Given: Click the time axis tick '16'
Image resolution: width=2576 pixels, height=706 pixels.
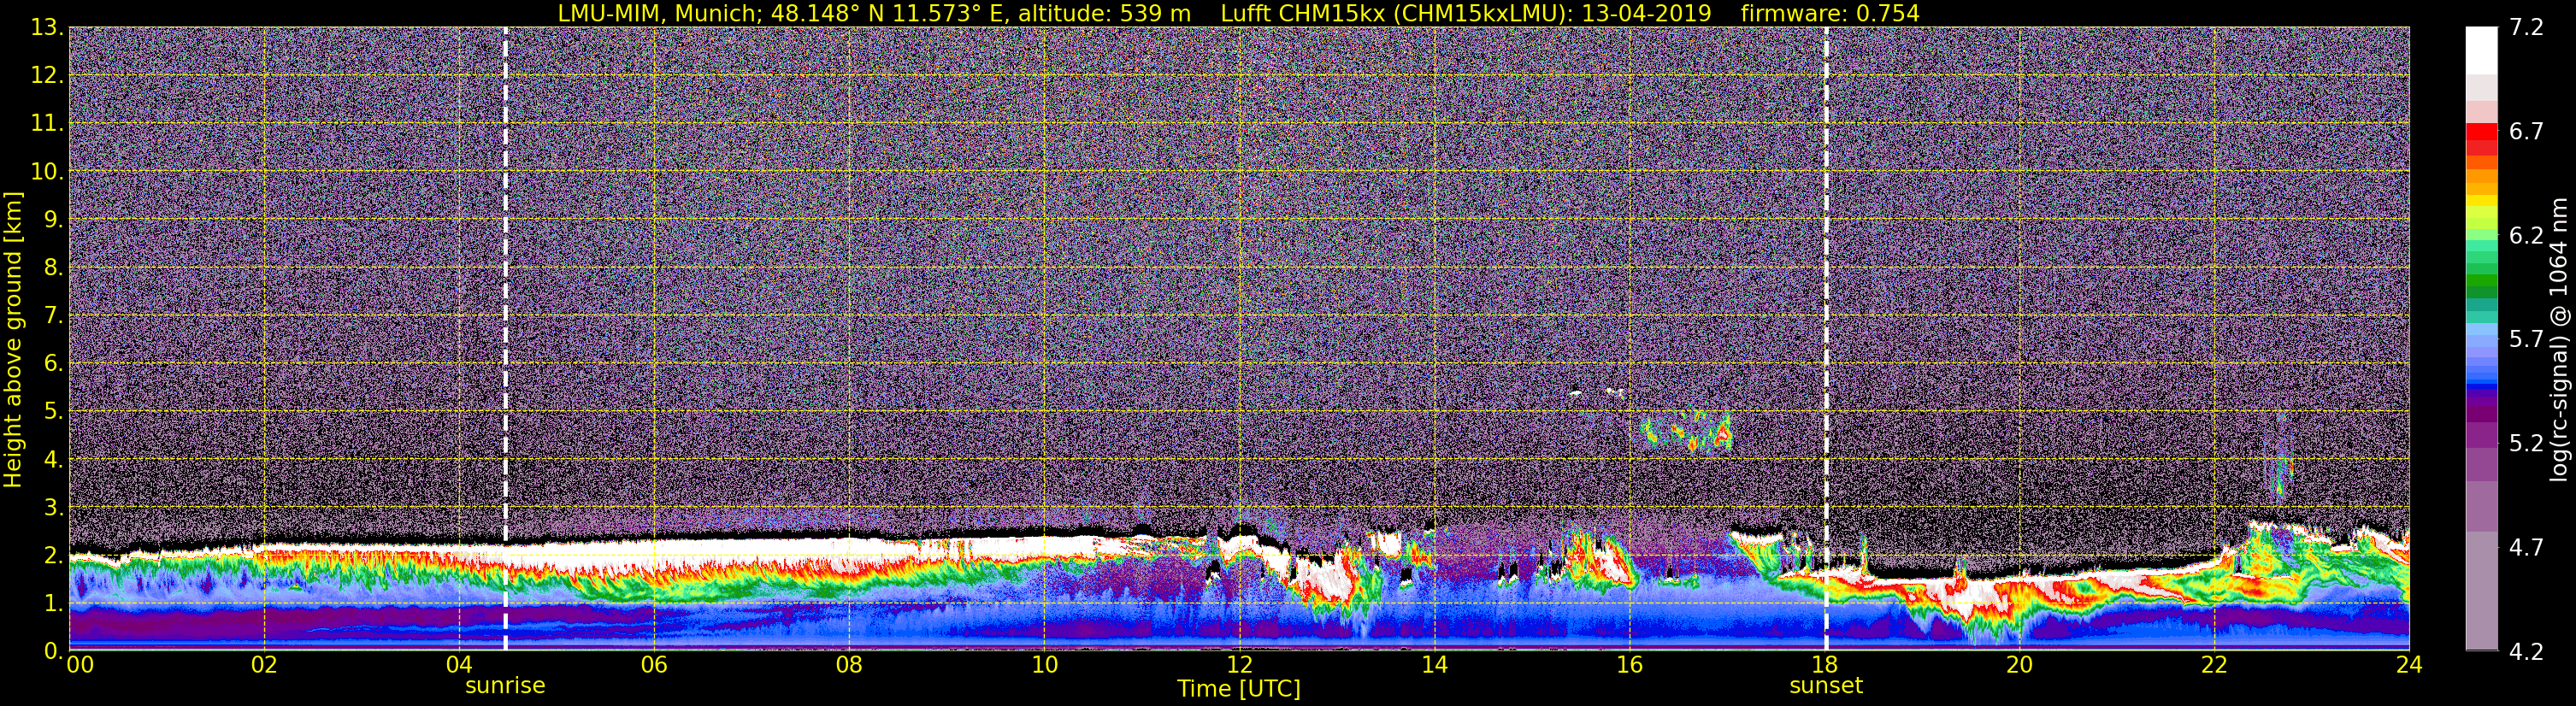Looking at the screenshot, I should click(x=1629, y=665).
